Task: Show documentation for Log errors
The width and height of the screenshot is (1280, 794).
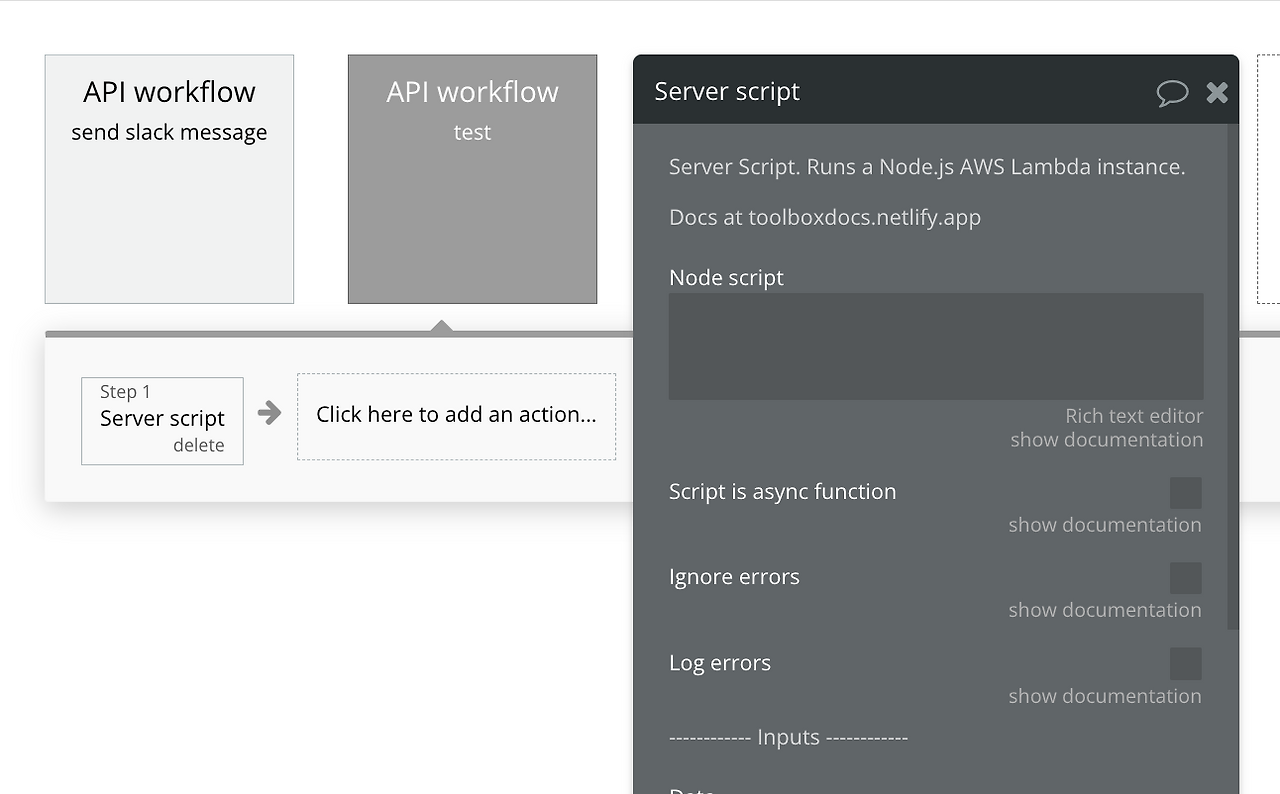Action: click(1104, 696)
